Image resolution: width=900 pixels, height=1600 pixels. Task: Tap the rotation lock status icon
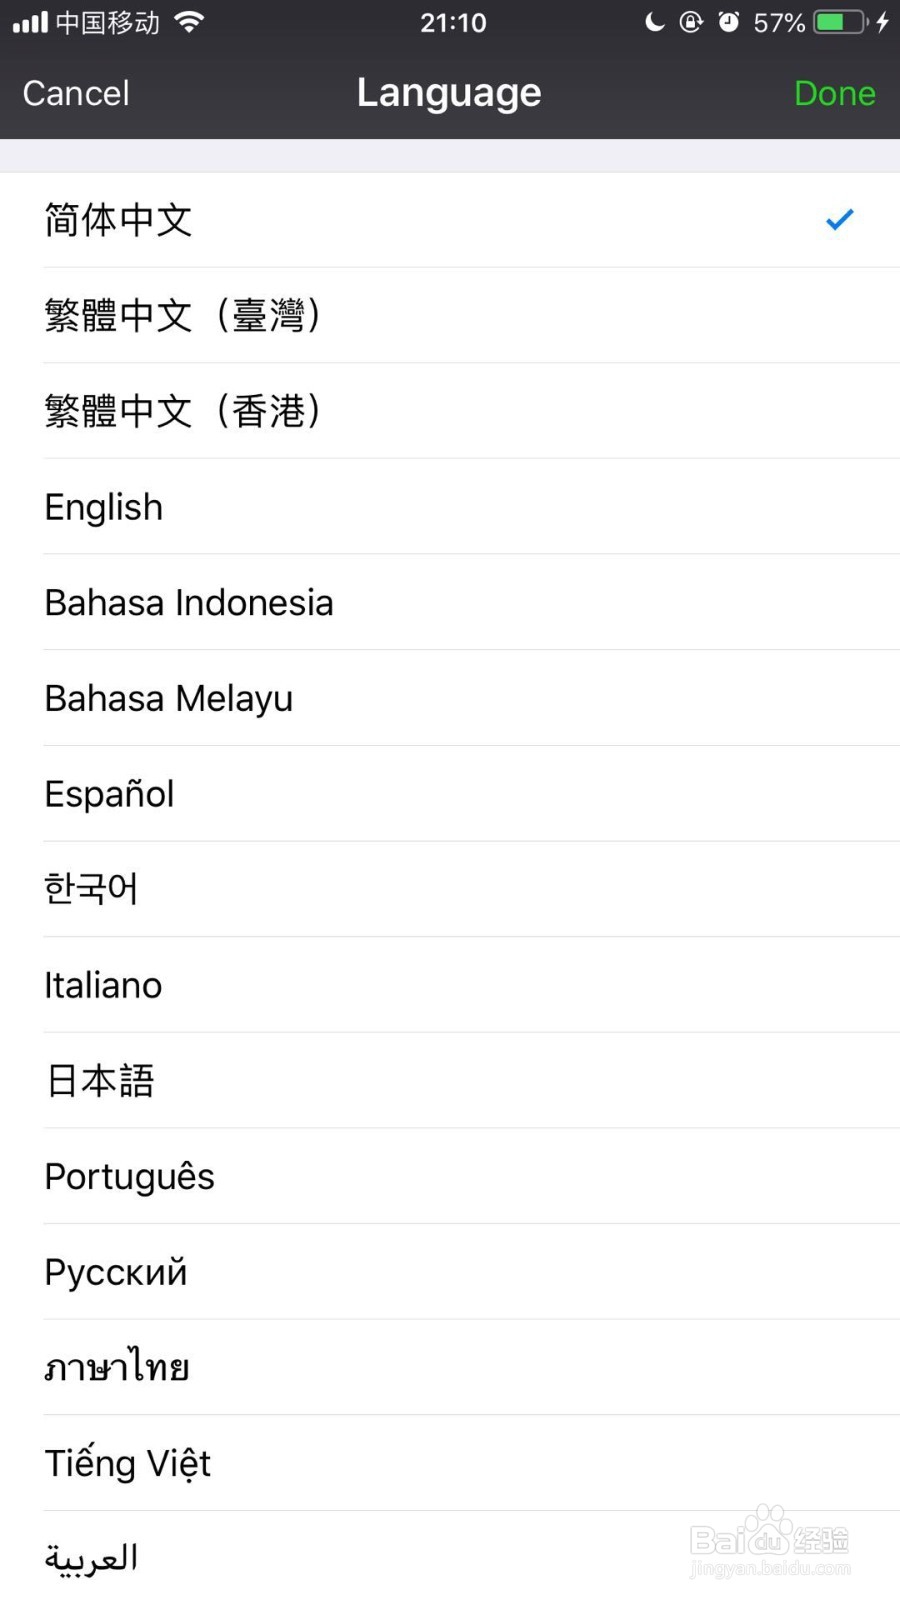(x=691, y=22)
